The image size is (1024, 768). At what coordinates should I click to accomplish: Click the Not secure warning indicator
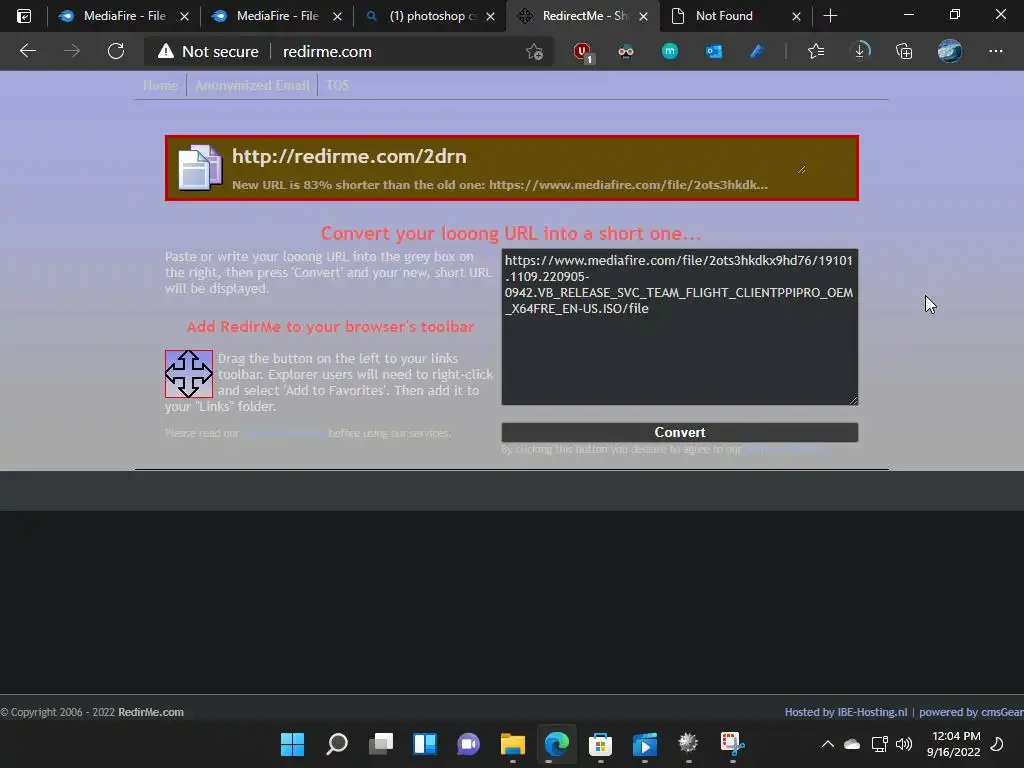(x=208, y=52)
